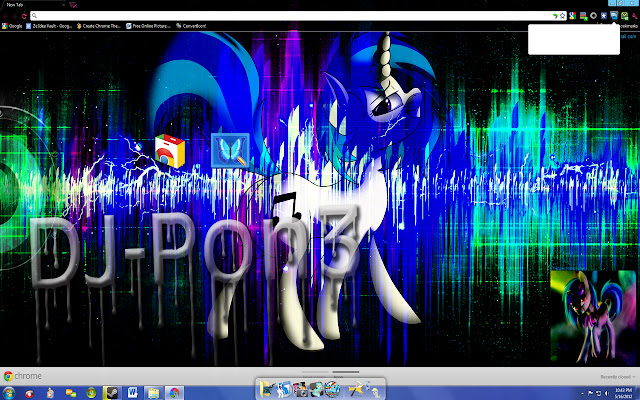Open the Create Chrome Theme bookmark
This screenshot has width=640, height=400.
tap(99, 26)
